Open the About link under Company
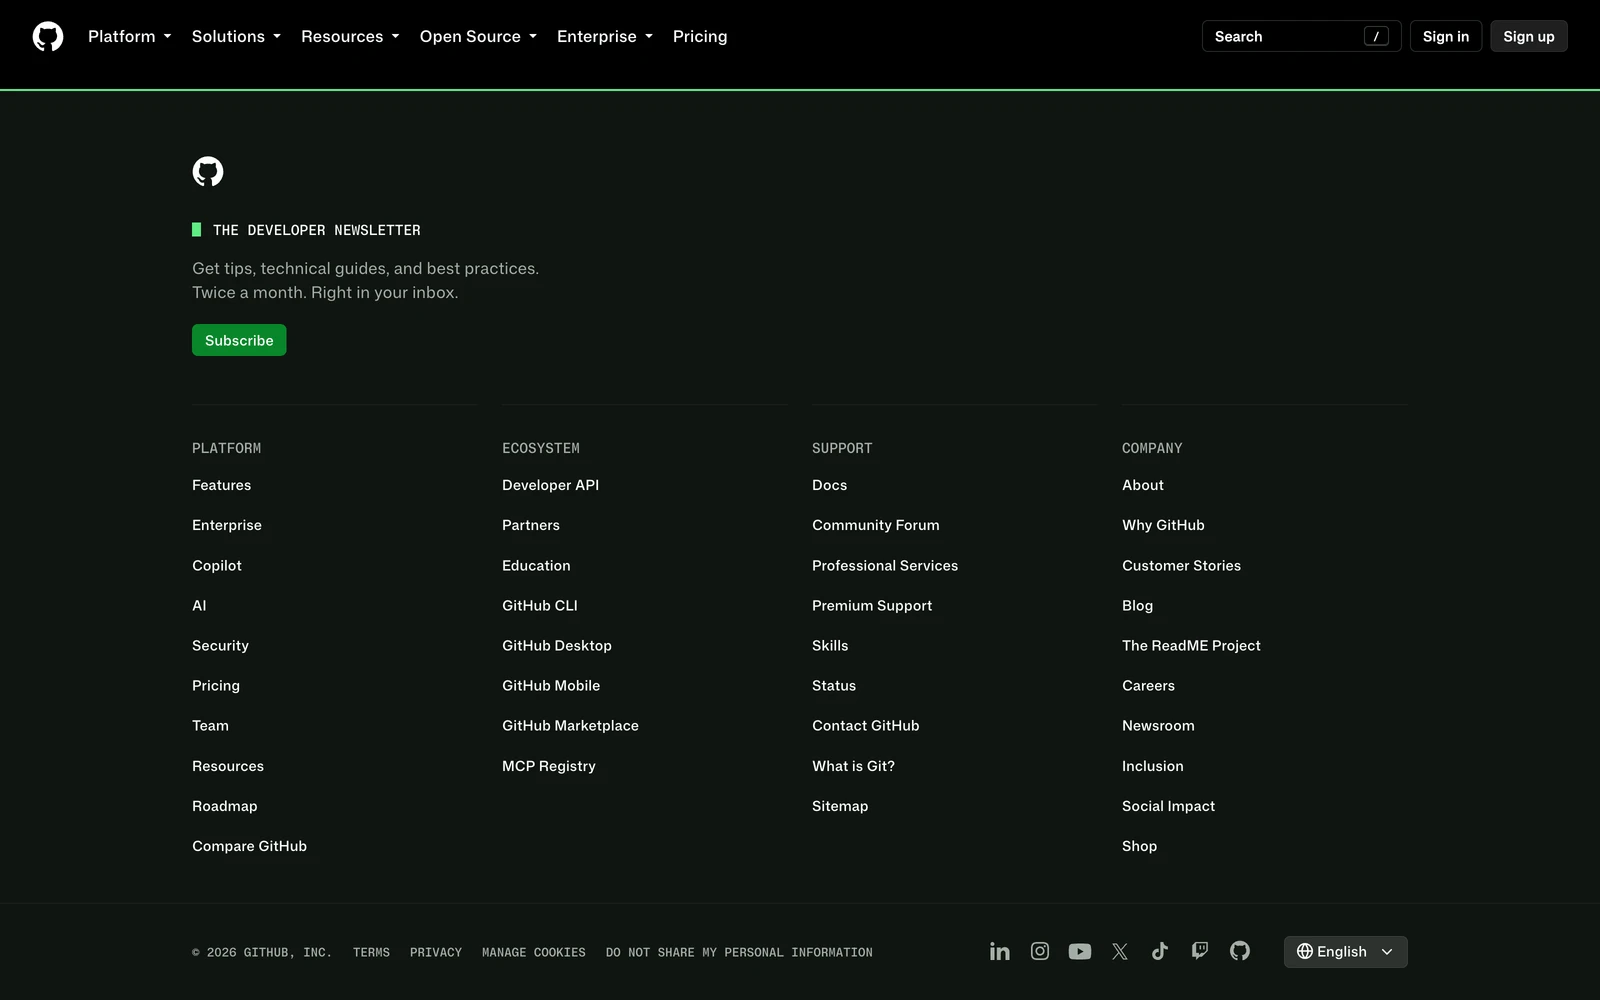Viewport: 1600px width, 1000px height. pos(1143,485)
